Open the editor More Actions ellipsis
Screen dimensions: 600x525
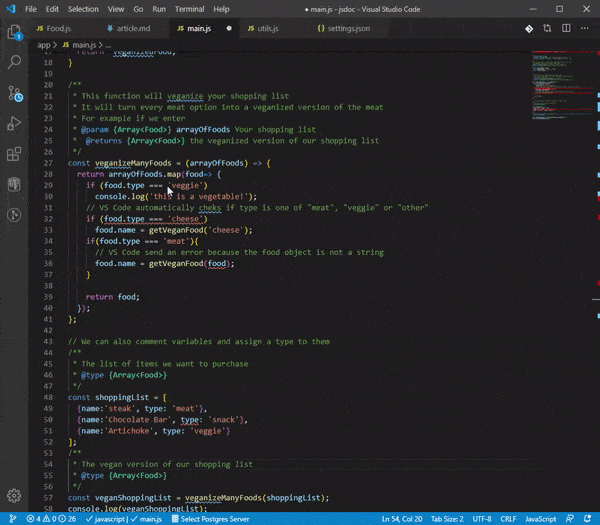[x=584, y=29]
